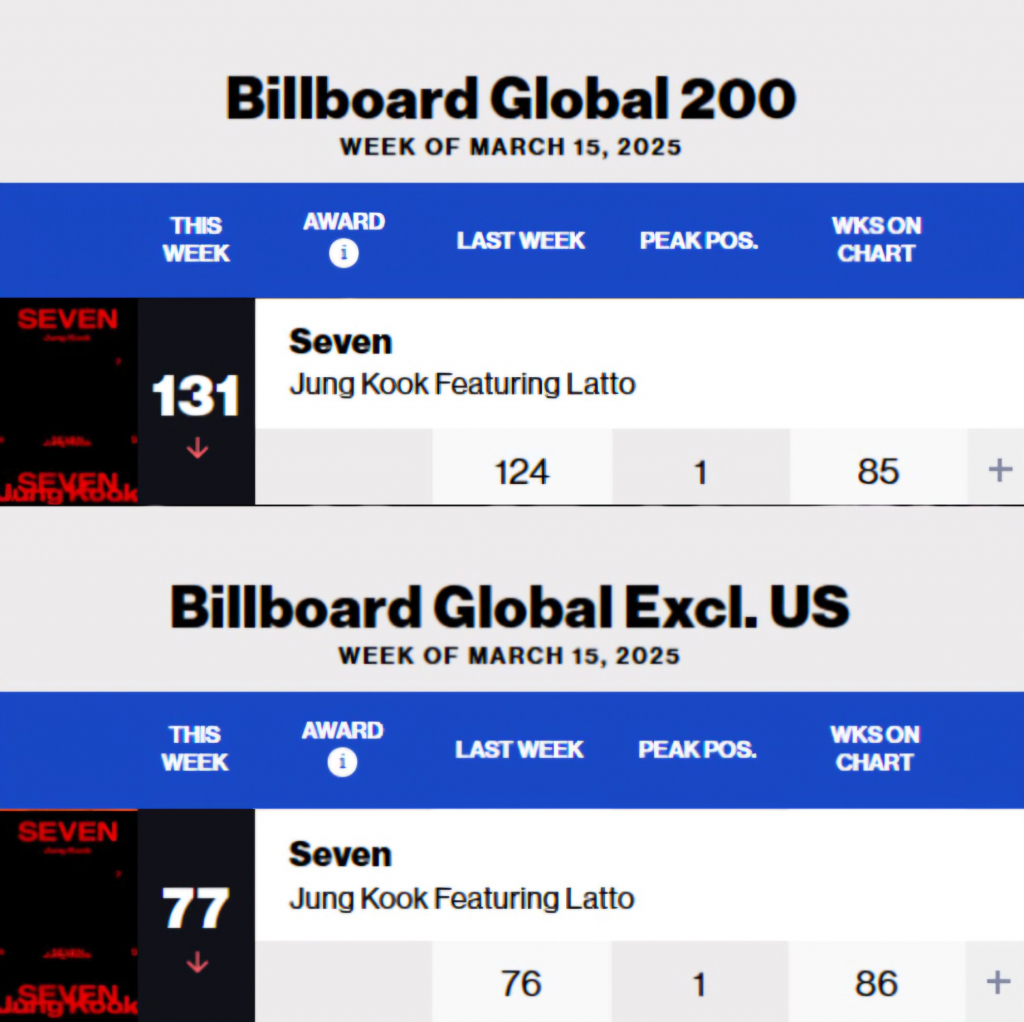Click the Last Week header in Global 200 chart

point(521,241)
